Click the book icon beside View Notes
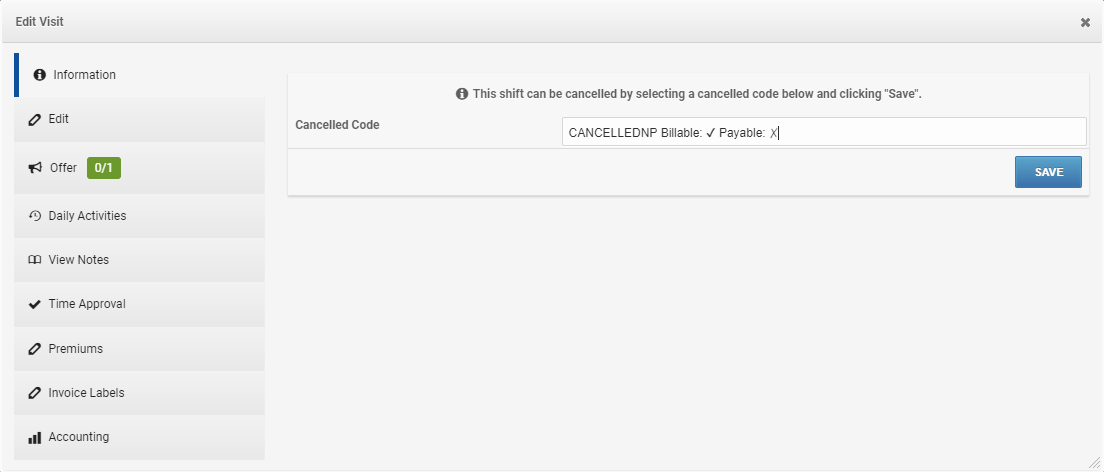 pos(35,260)
